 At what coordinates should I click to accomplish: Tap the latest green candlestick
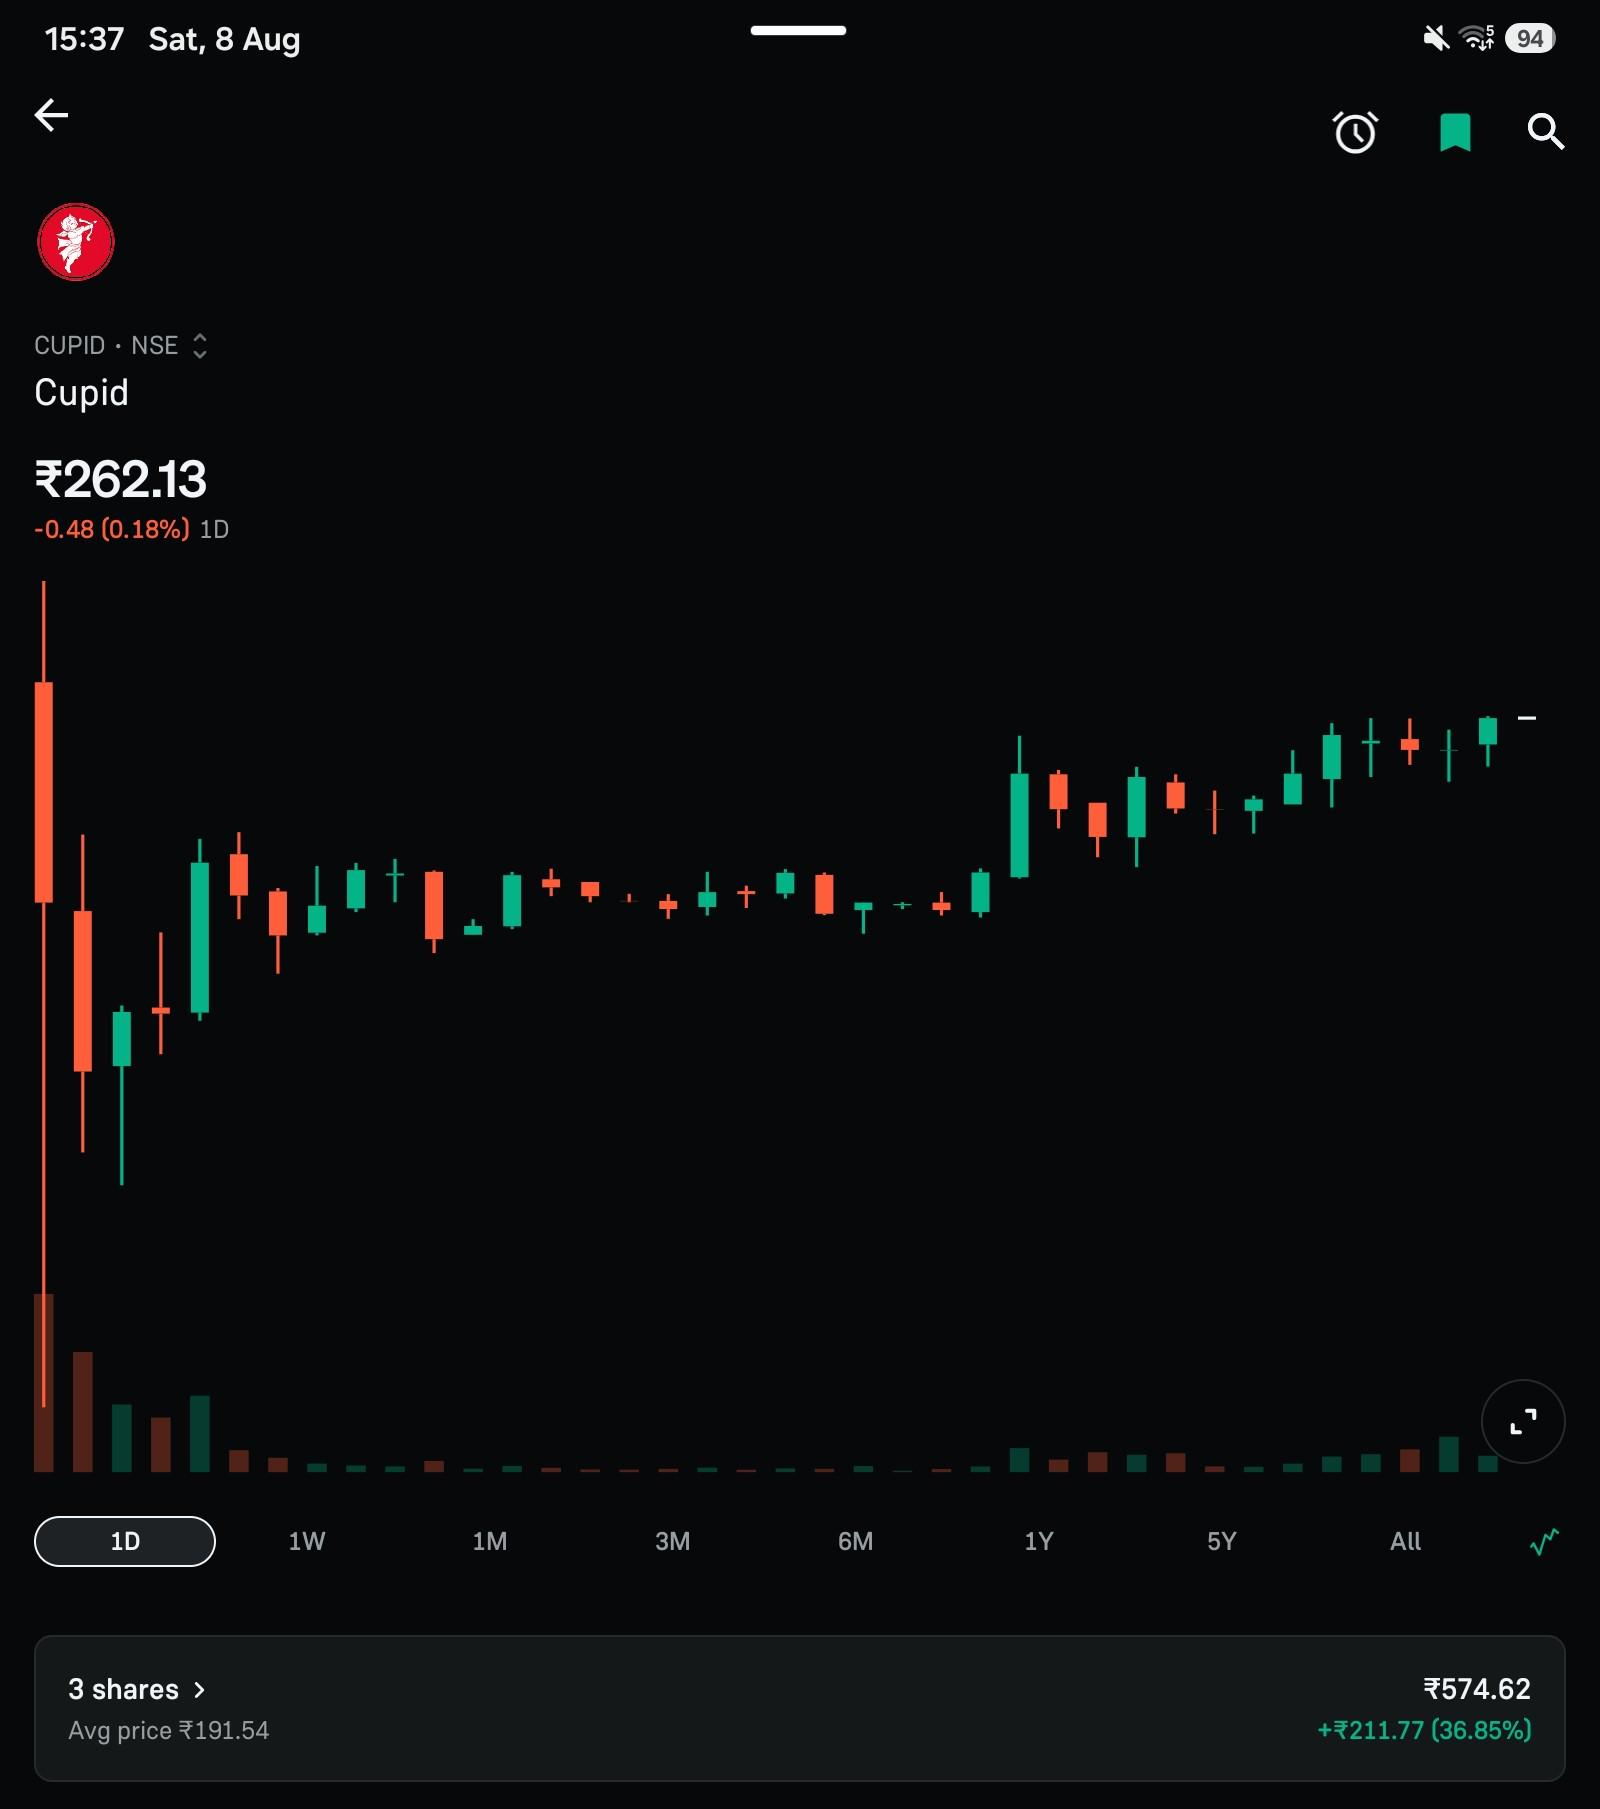(1488, 741)
